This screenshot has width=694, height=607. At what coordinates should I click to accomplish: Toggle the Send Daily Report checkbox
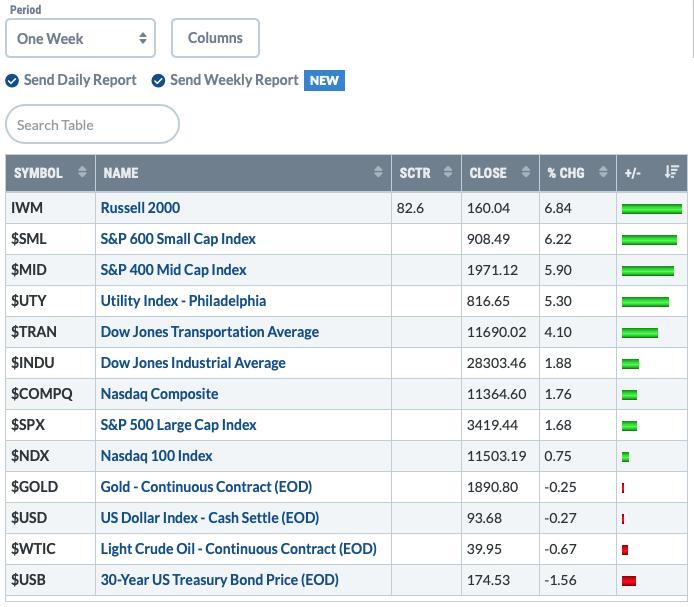tap(12, 81)
